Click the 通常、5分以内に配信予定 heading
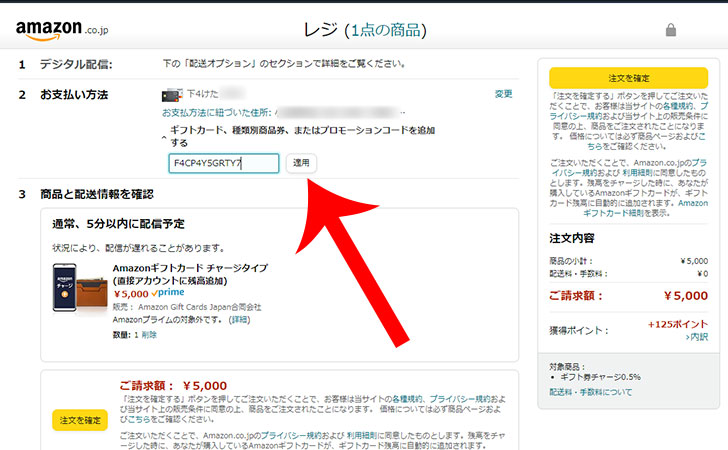Viewport: 728px width, 450px height. pos(118,224)
